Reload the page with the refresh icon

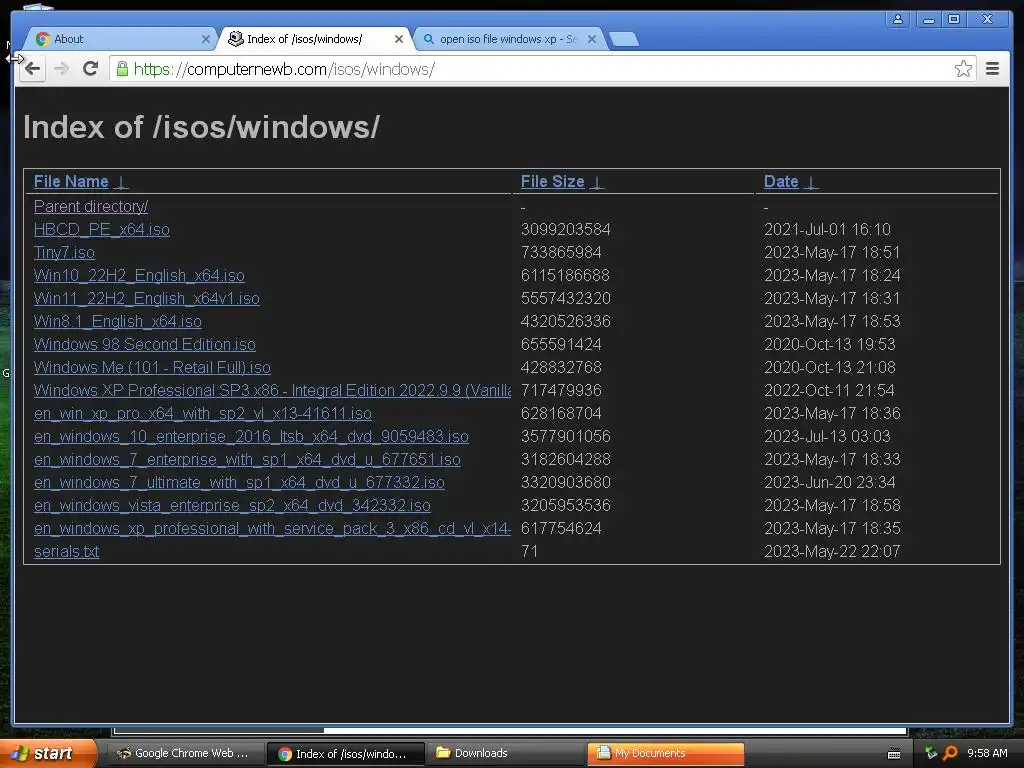[91, 69]
